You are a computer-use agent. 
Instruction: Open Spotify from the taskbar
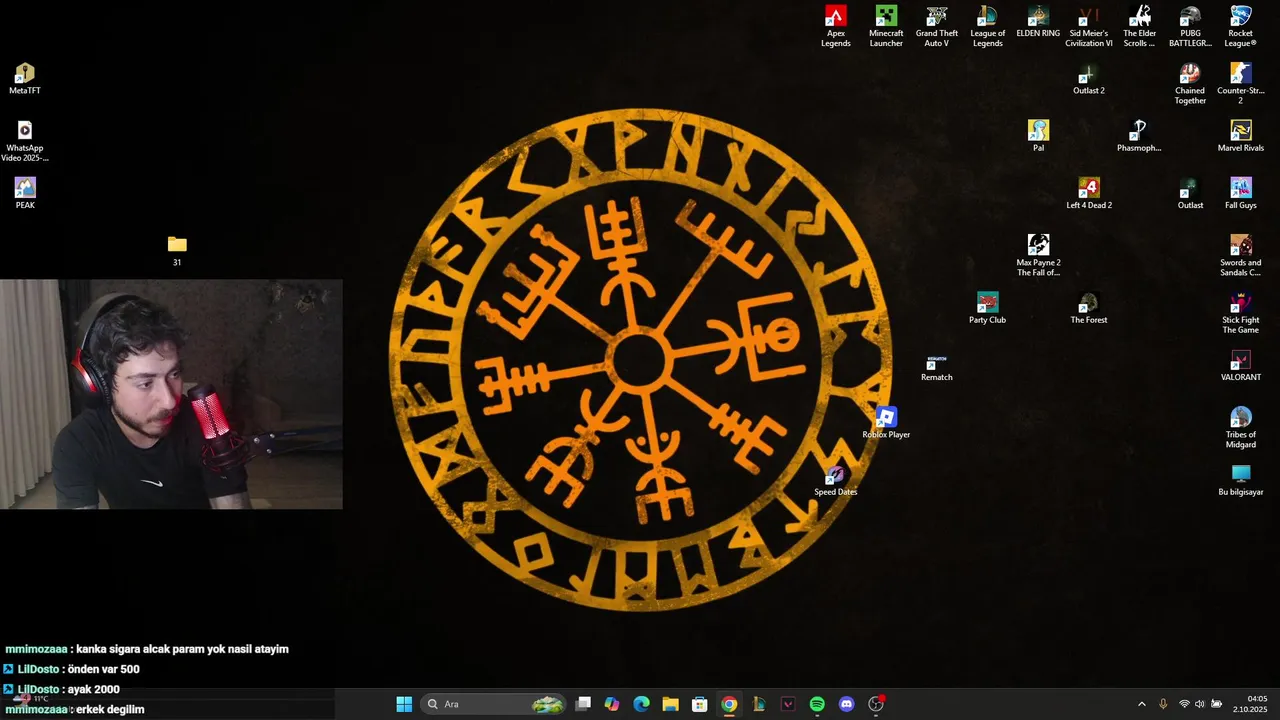[x=817, y=704]
